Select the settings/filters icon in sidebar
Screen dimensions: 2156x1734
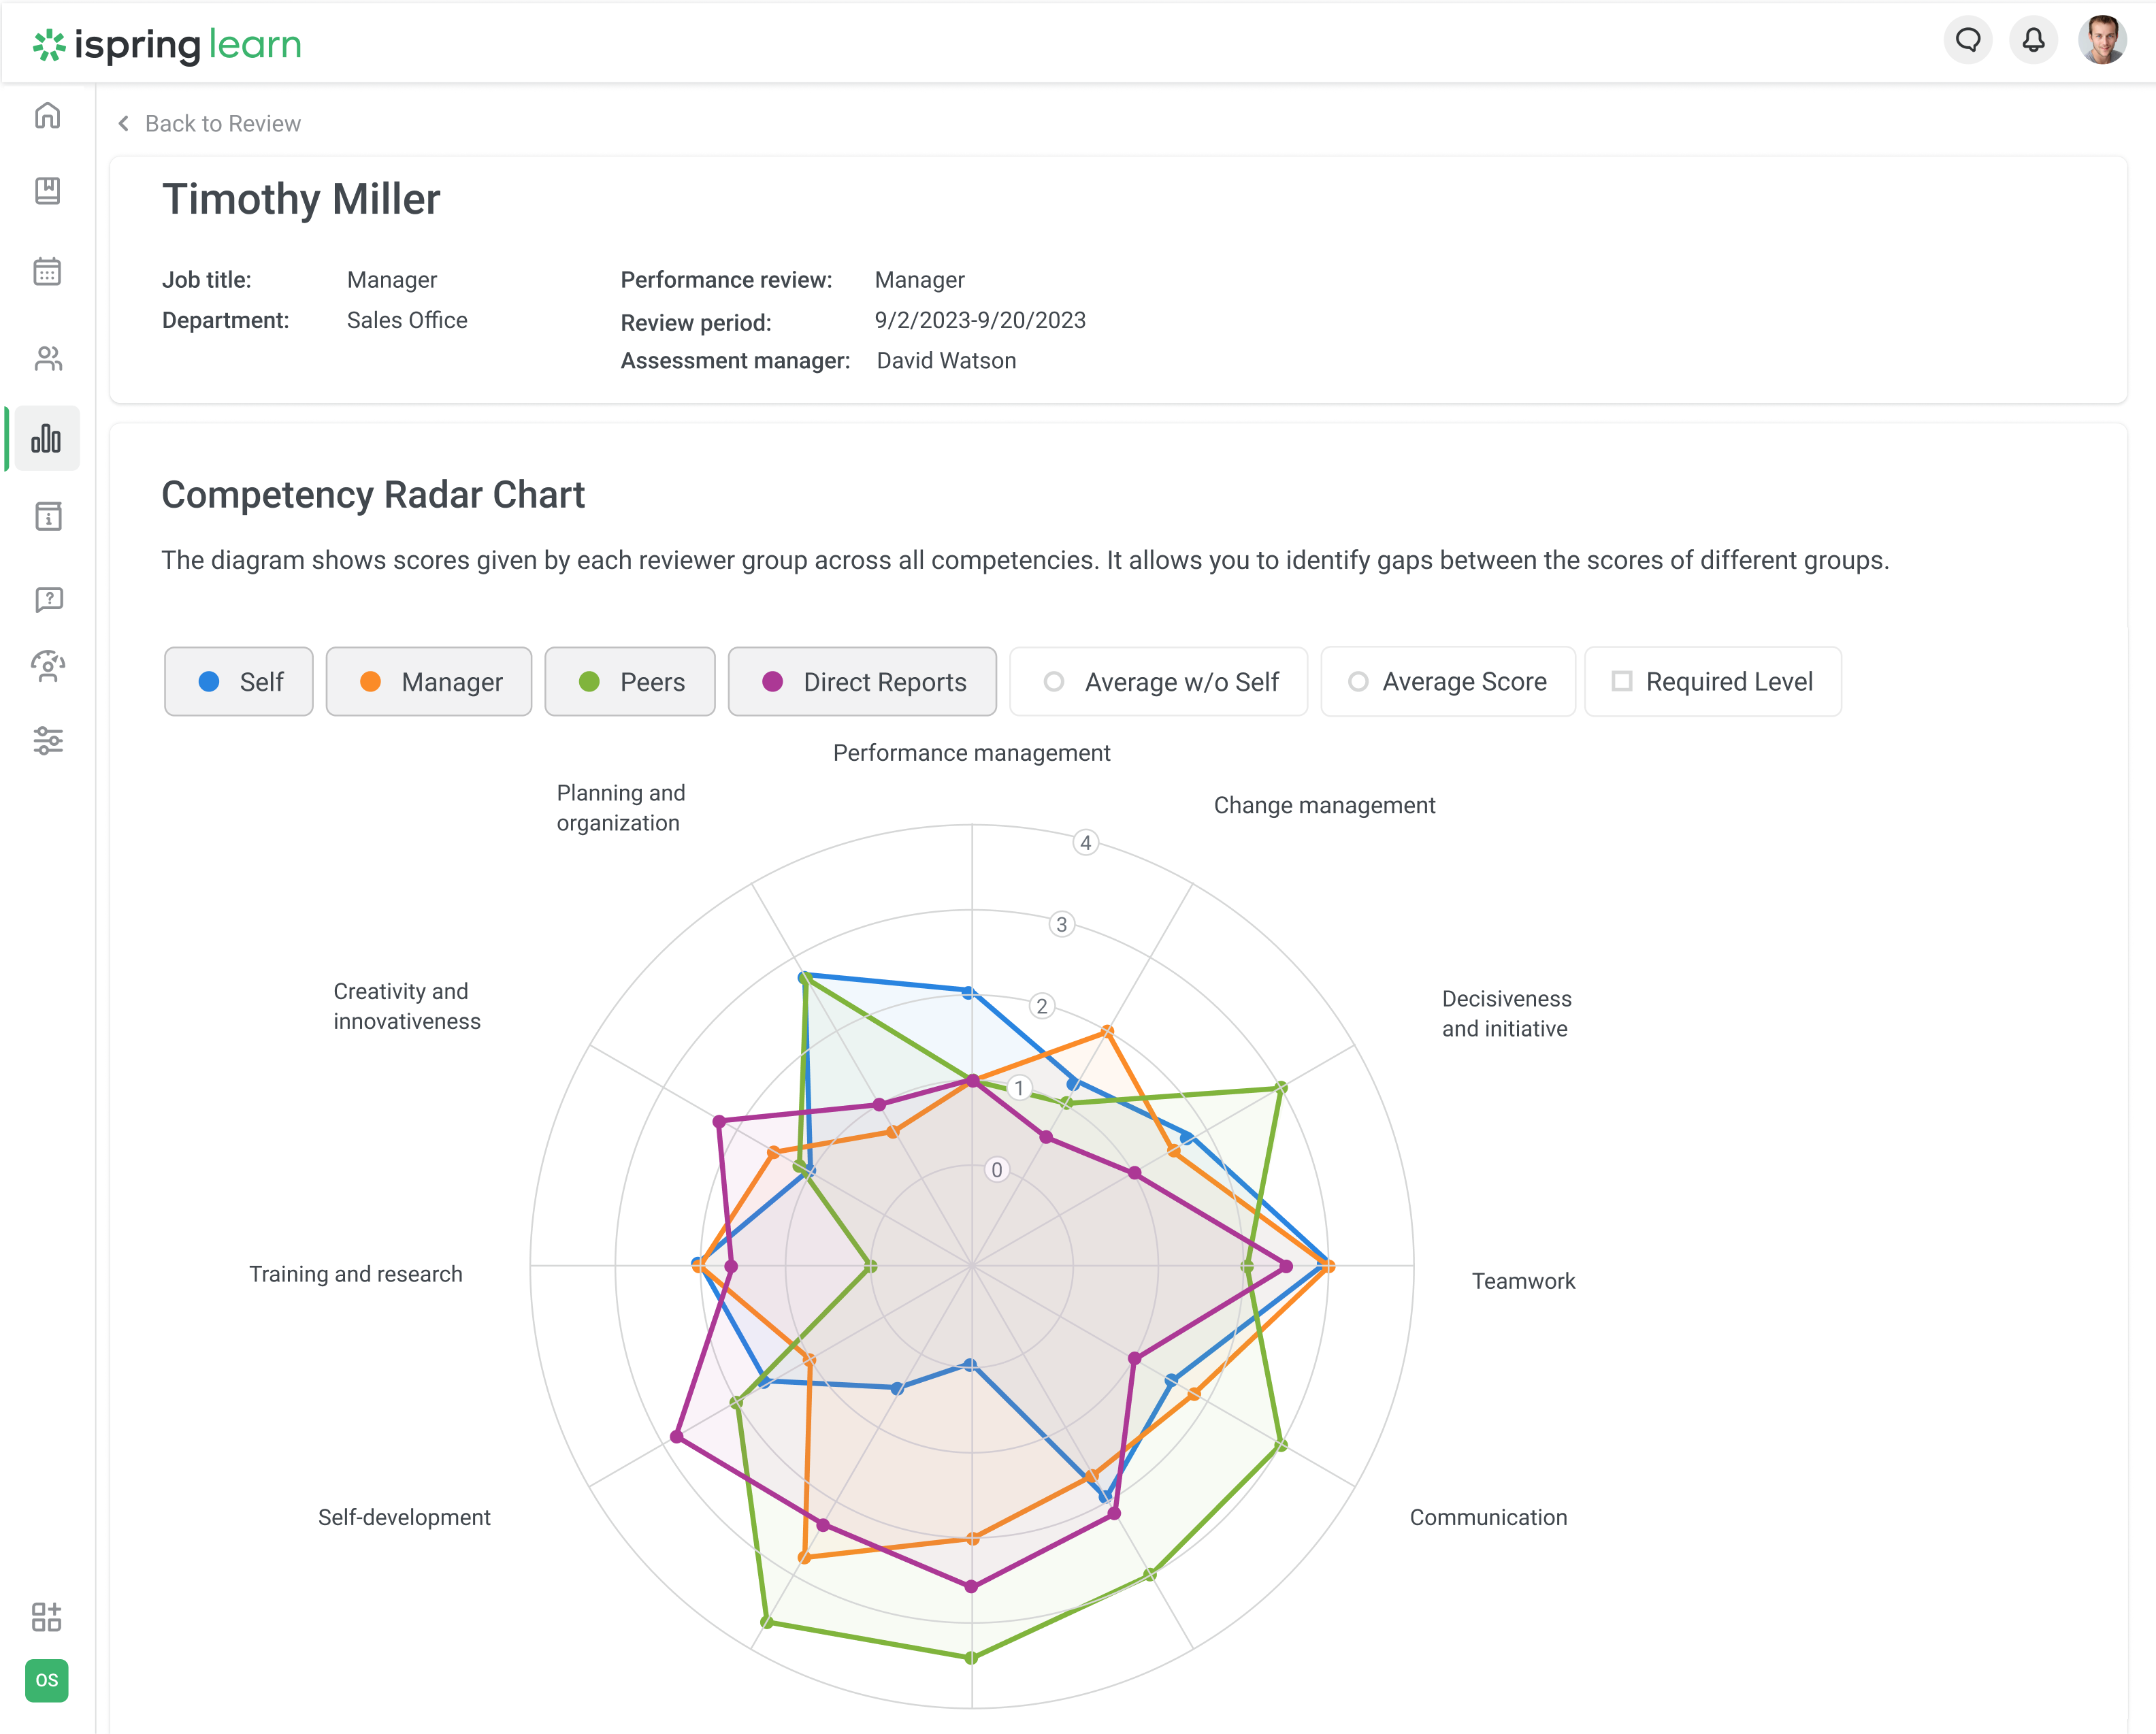(48, 740)
